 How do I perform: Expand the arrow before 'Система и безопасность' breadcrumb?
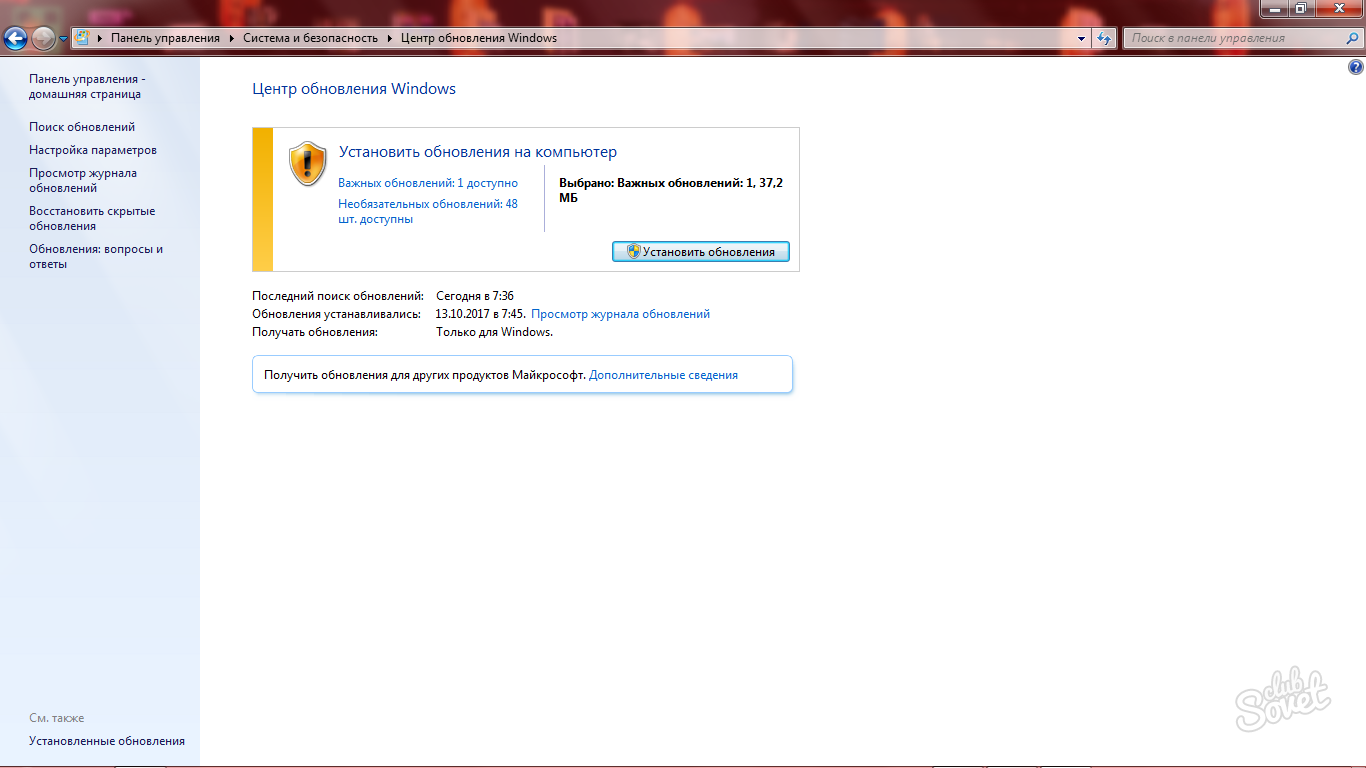pyautogui.click(x=231, y=38)
